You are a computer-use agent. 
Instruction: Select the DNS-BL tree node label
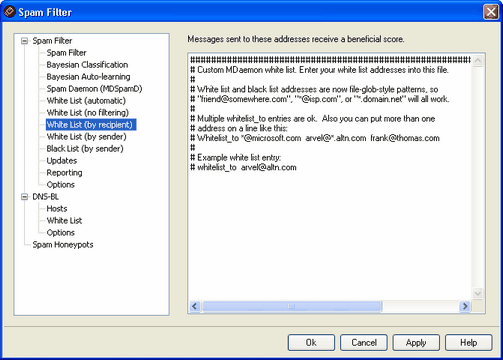coord(45,197)
